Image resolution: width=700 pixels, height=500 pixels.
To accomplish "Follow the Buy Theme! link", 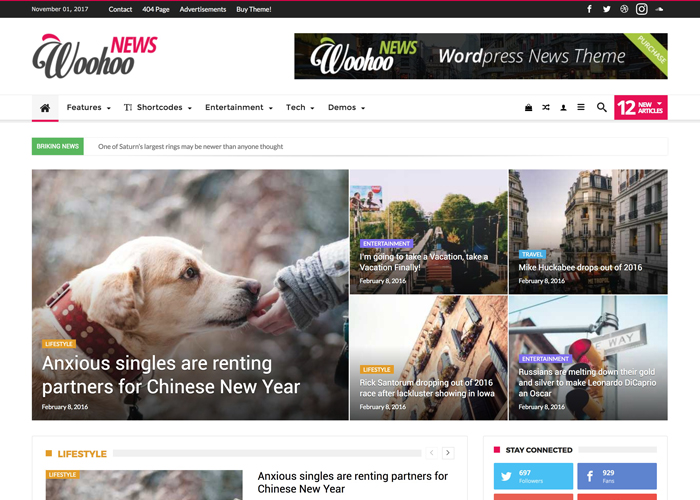I will coord(254,9).
